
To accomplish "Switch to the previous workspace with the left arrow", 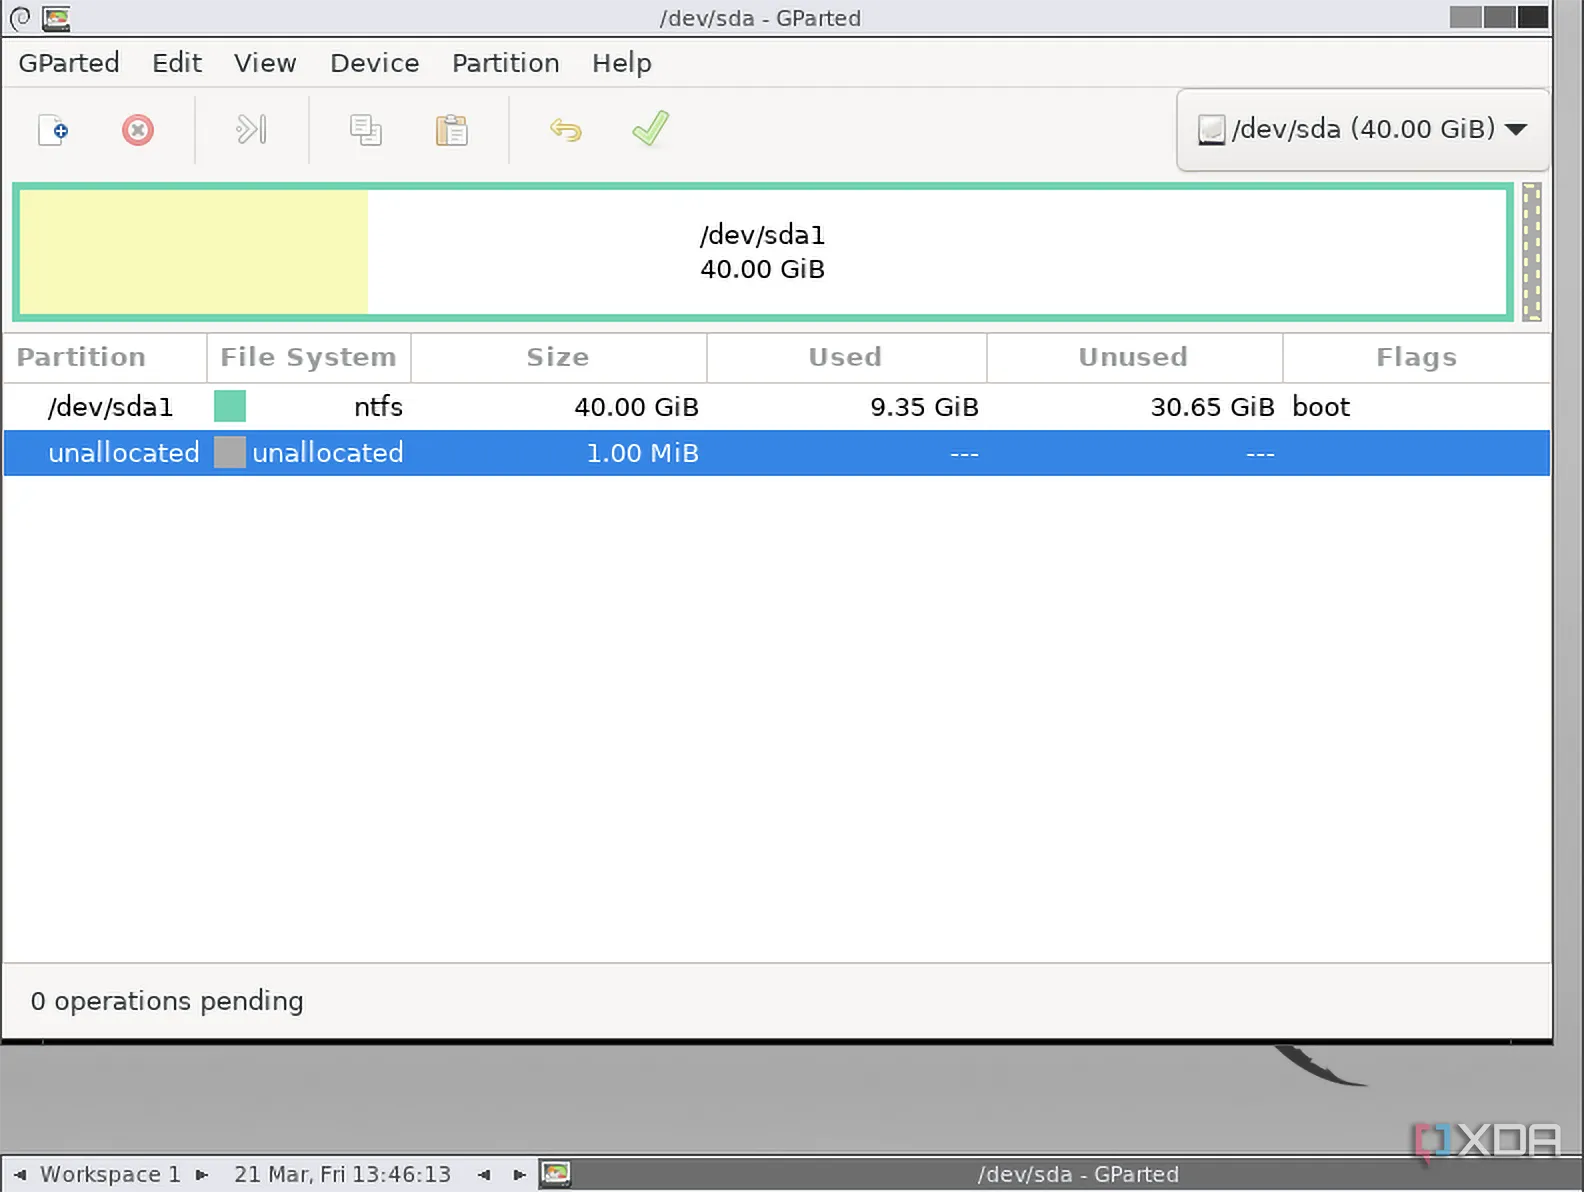I will pos(20,1175).
